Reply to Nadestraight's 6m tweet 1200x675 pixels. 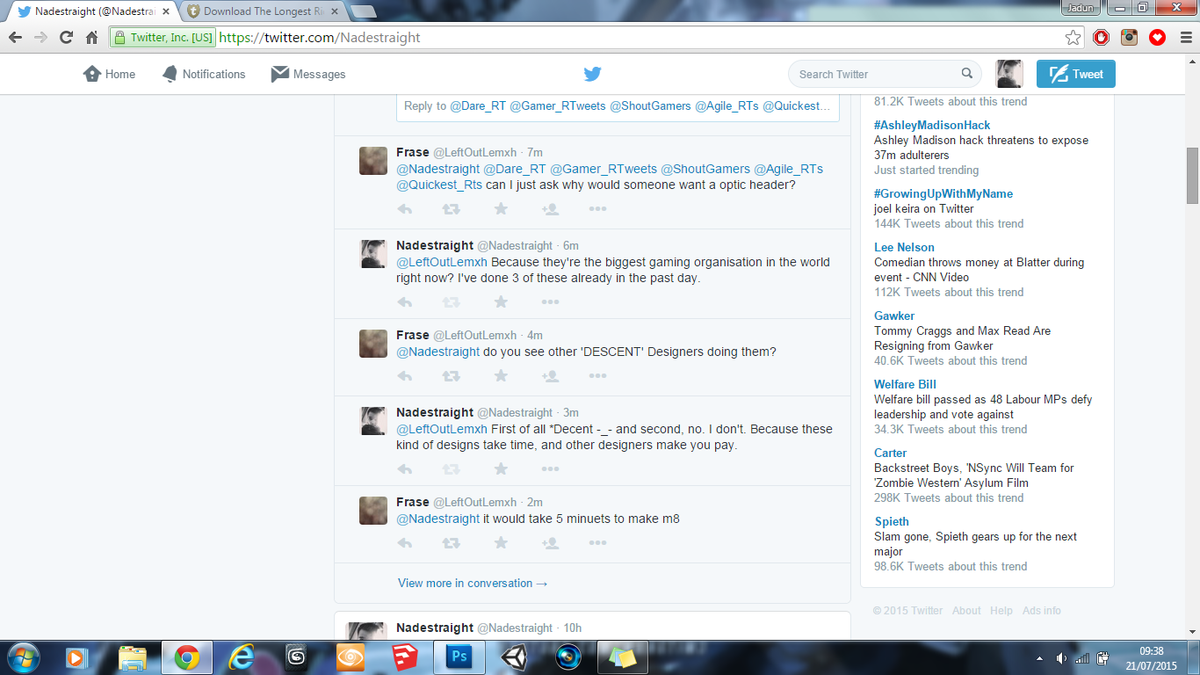pos(405,302)
